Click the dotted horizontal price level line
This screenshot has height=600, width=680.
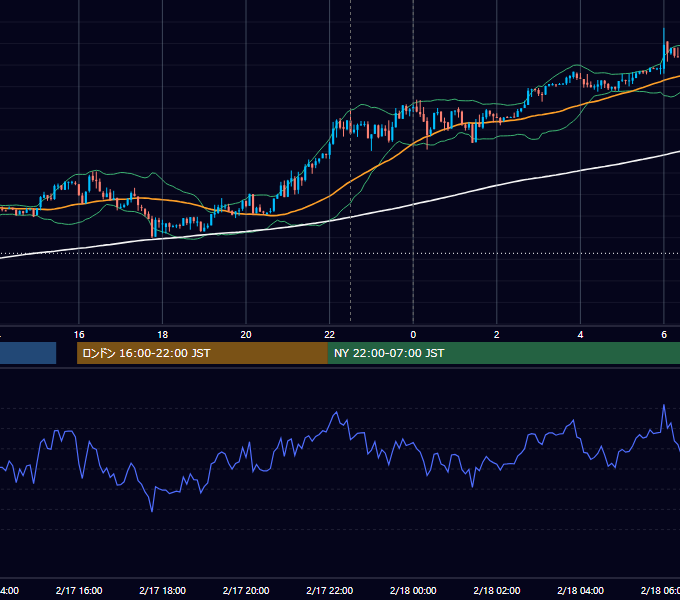340,253
